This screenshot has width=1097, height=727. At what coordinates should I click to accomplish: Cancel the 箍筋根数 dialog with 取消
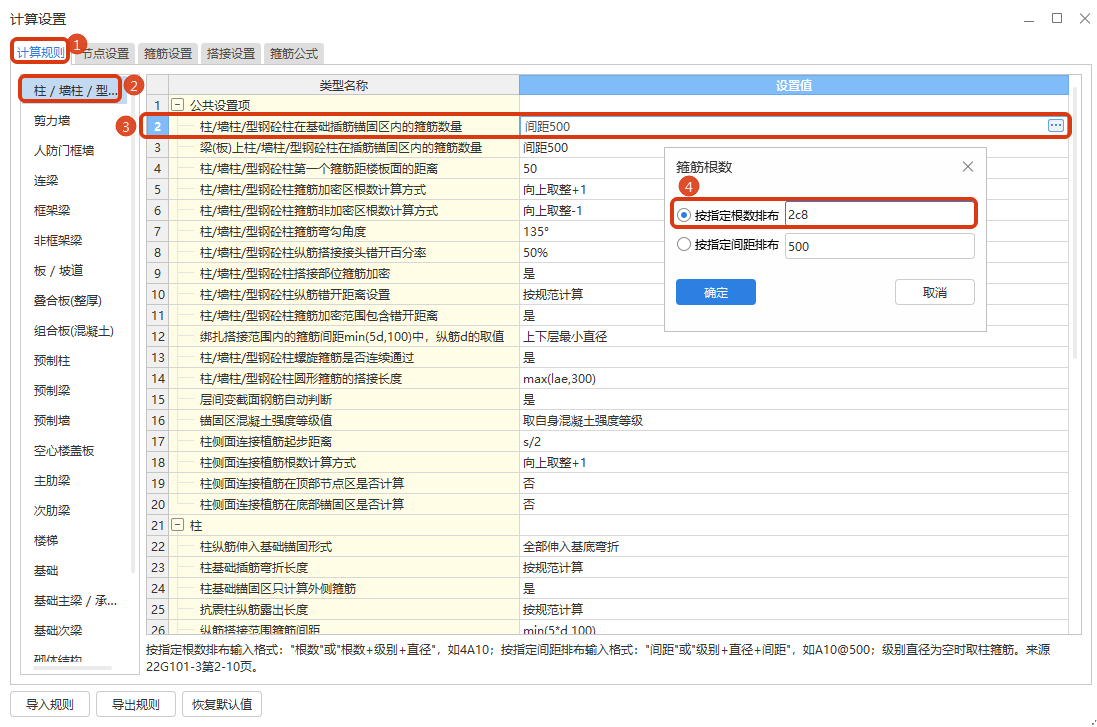pos(935,292)
